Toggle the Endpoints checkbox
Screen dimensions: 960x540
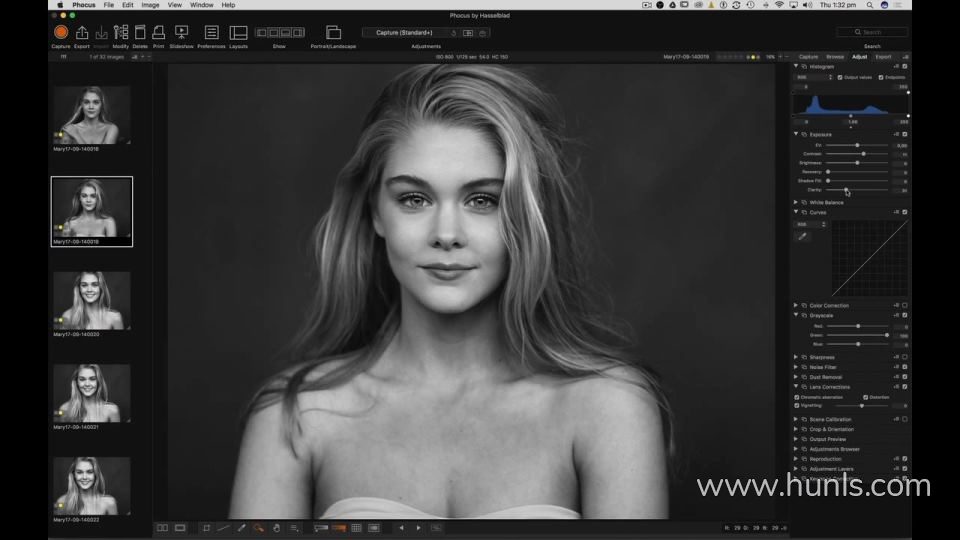pos(881,78)
